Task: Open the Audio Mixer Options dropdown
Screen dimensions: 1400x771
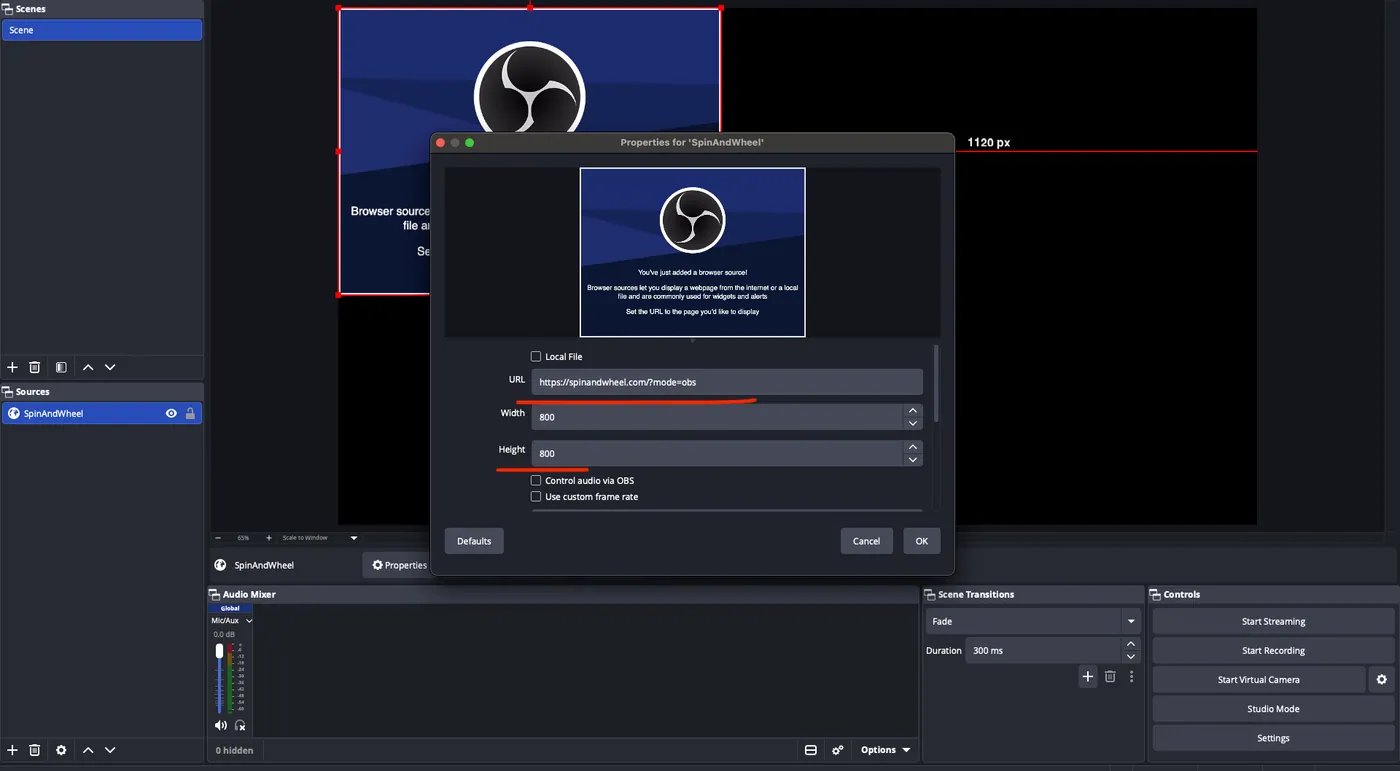Action: (x=886, y=750)
